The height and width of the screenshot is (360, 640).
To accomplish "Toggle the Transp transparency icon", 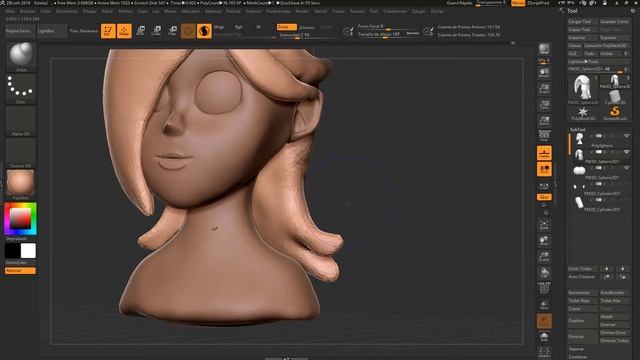I will click(544, 305).
